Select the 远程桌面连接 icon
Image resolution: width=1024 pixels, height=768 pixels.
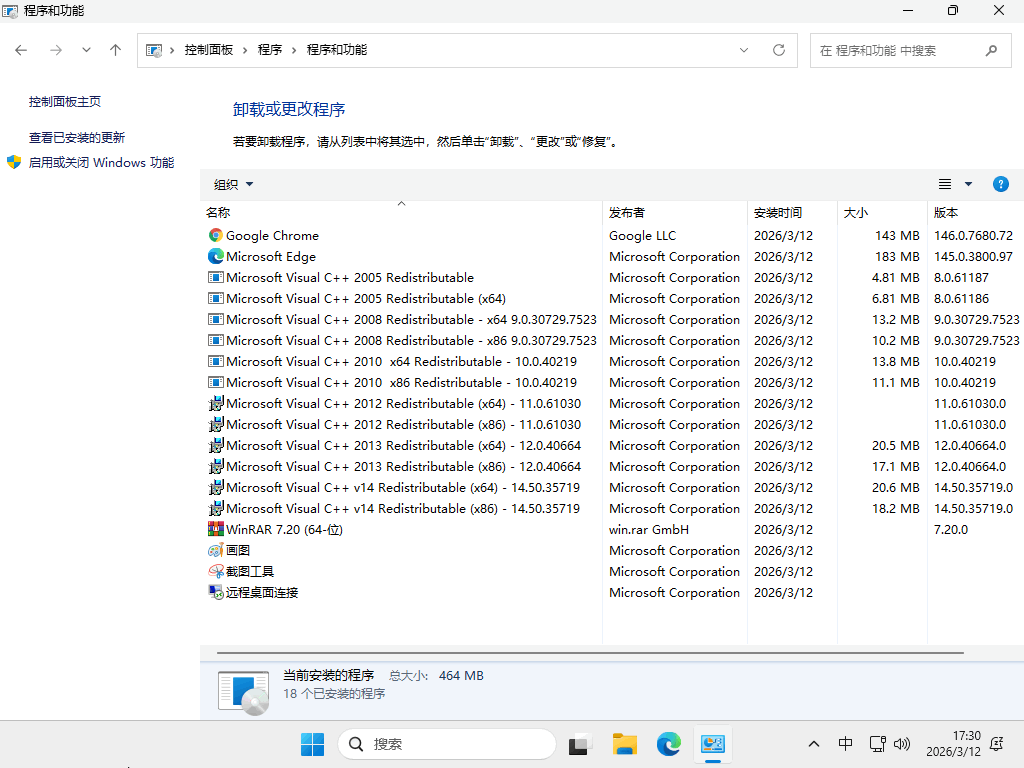pos(216,593)
